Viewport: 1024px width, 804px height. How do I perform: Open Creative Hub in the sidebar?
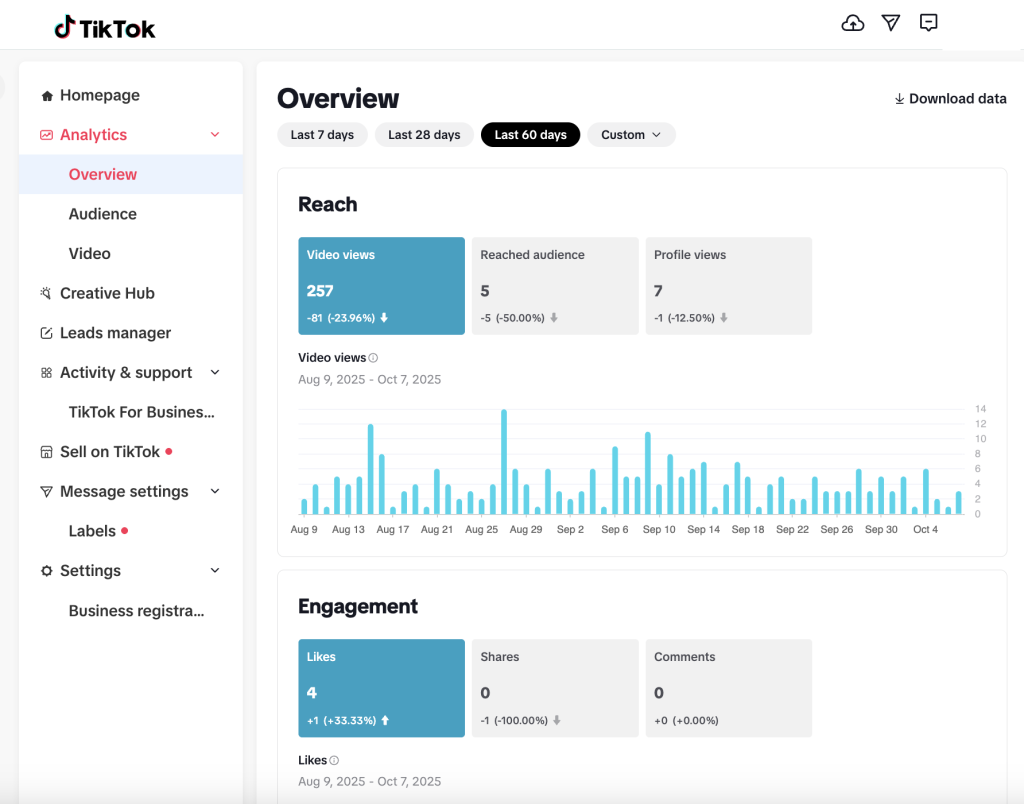tap(107, 294)
